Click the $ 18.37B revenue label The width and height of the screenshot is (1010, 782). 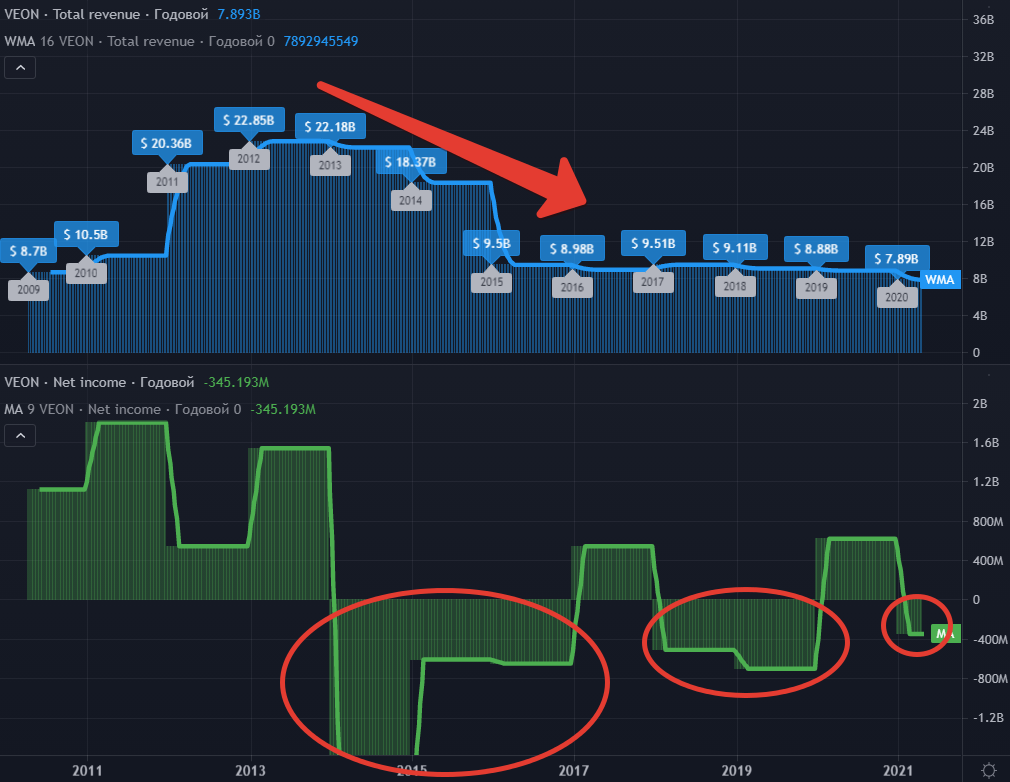tap(410, 162)
